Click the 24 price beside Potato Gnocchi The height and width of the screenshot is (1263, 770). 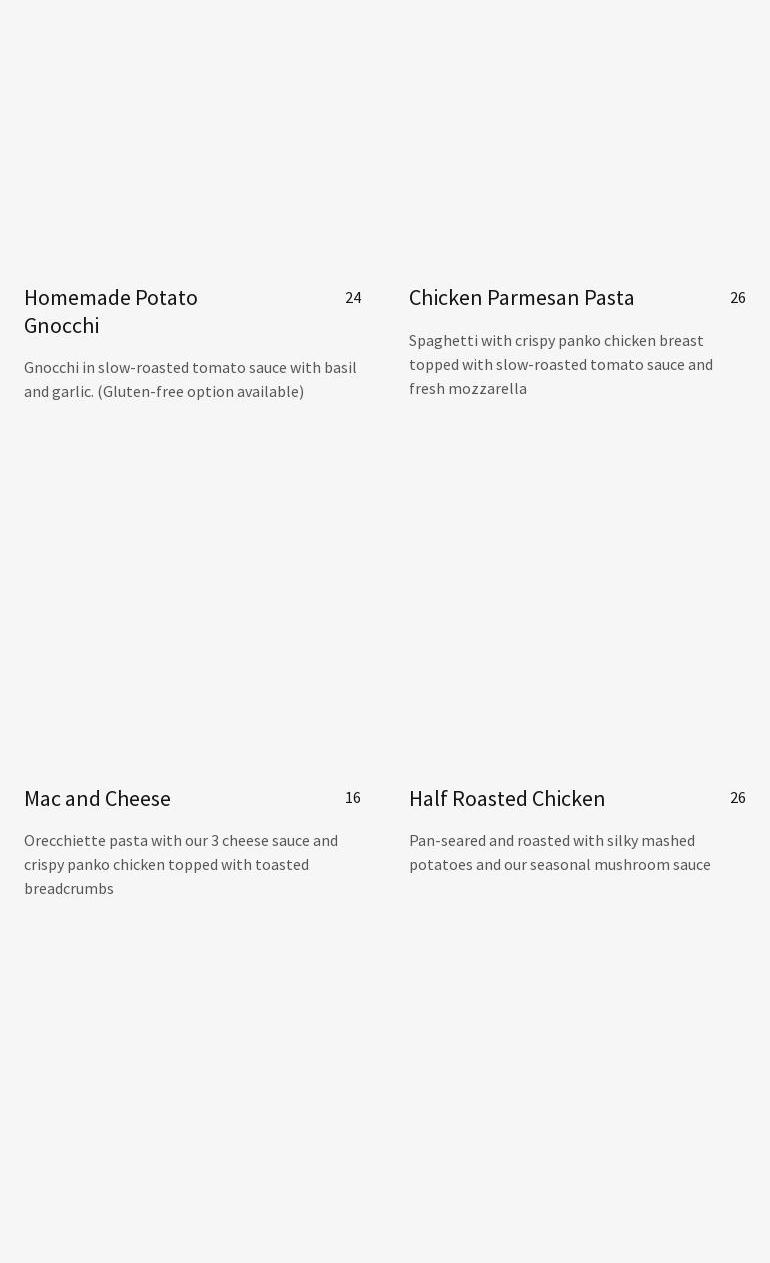click(x=353, y=298)
